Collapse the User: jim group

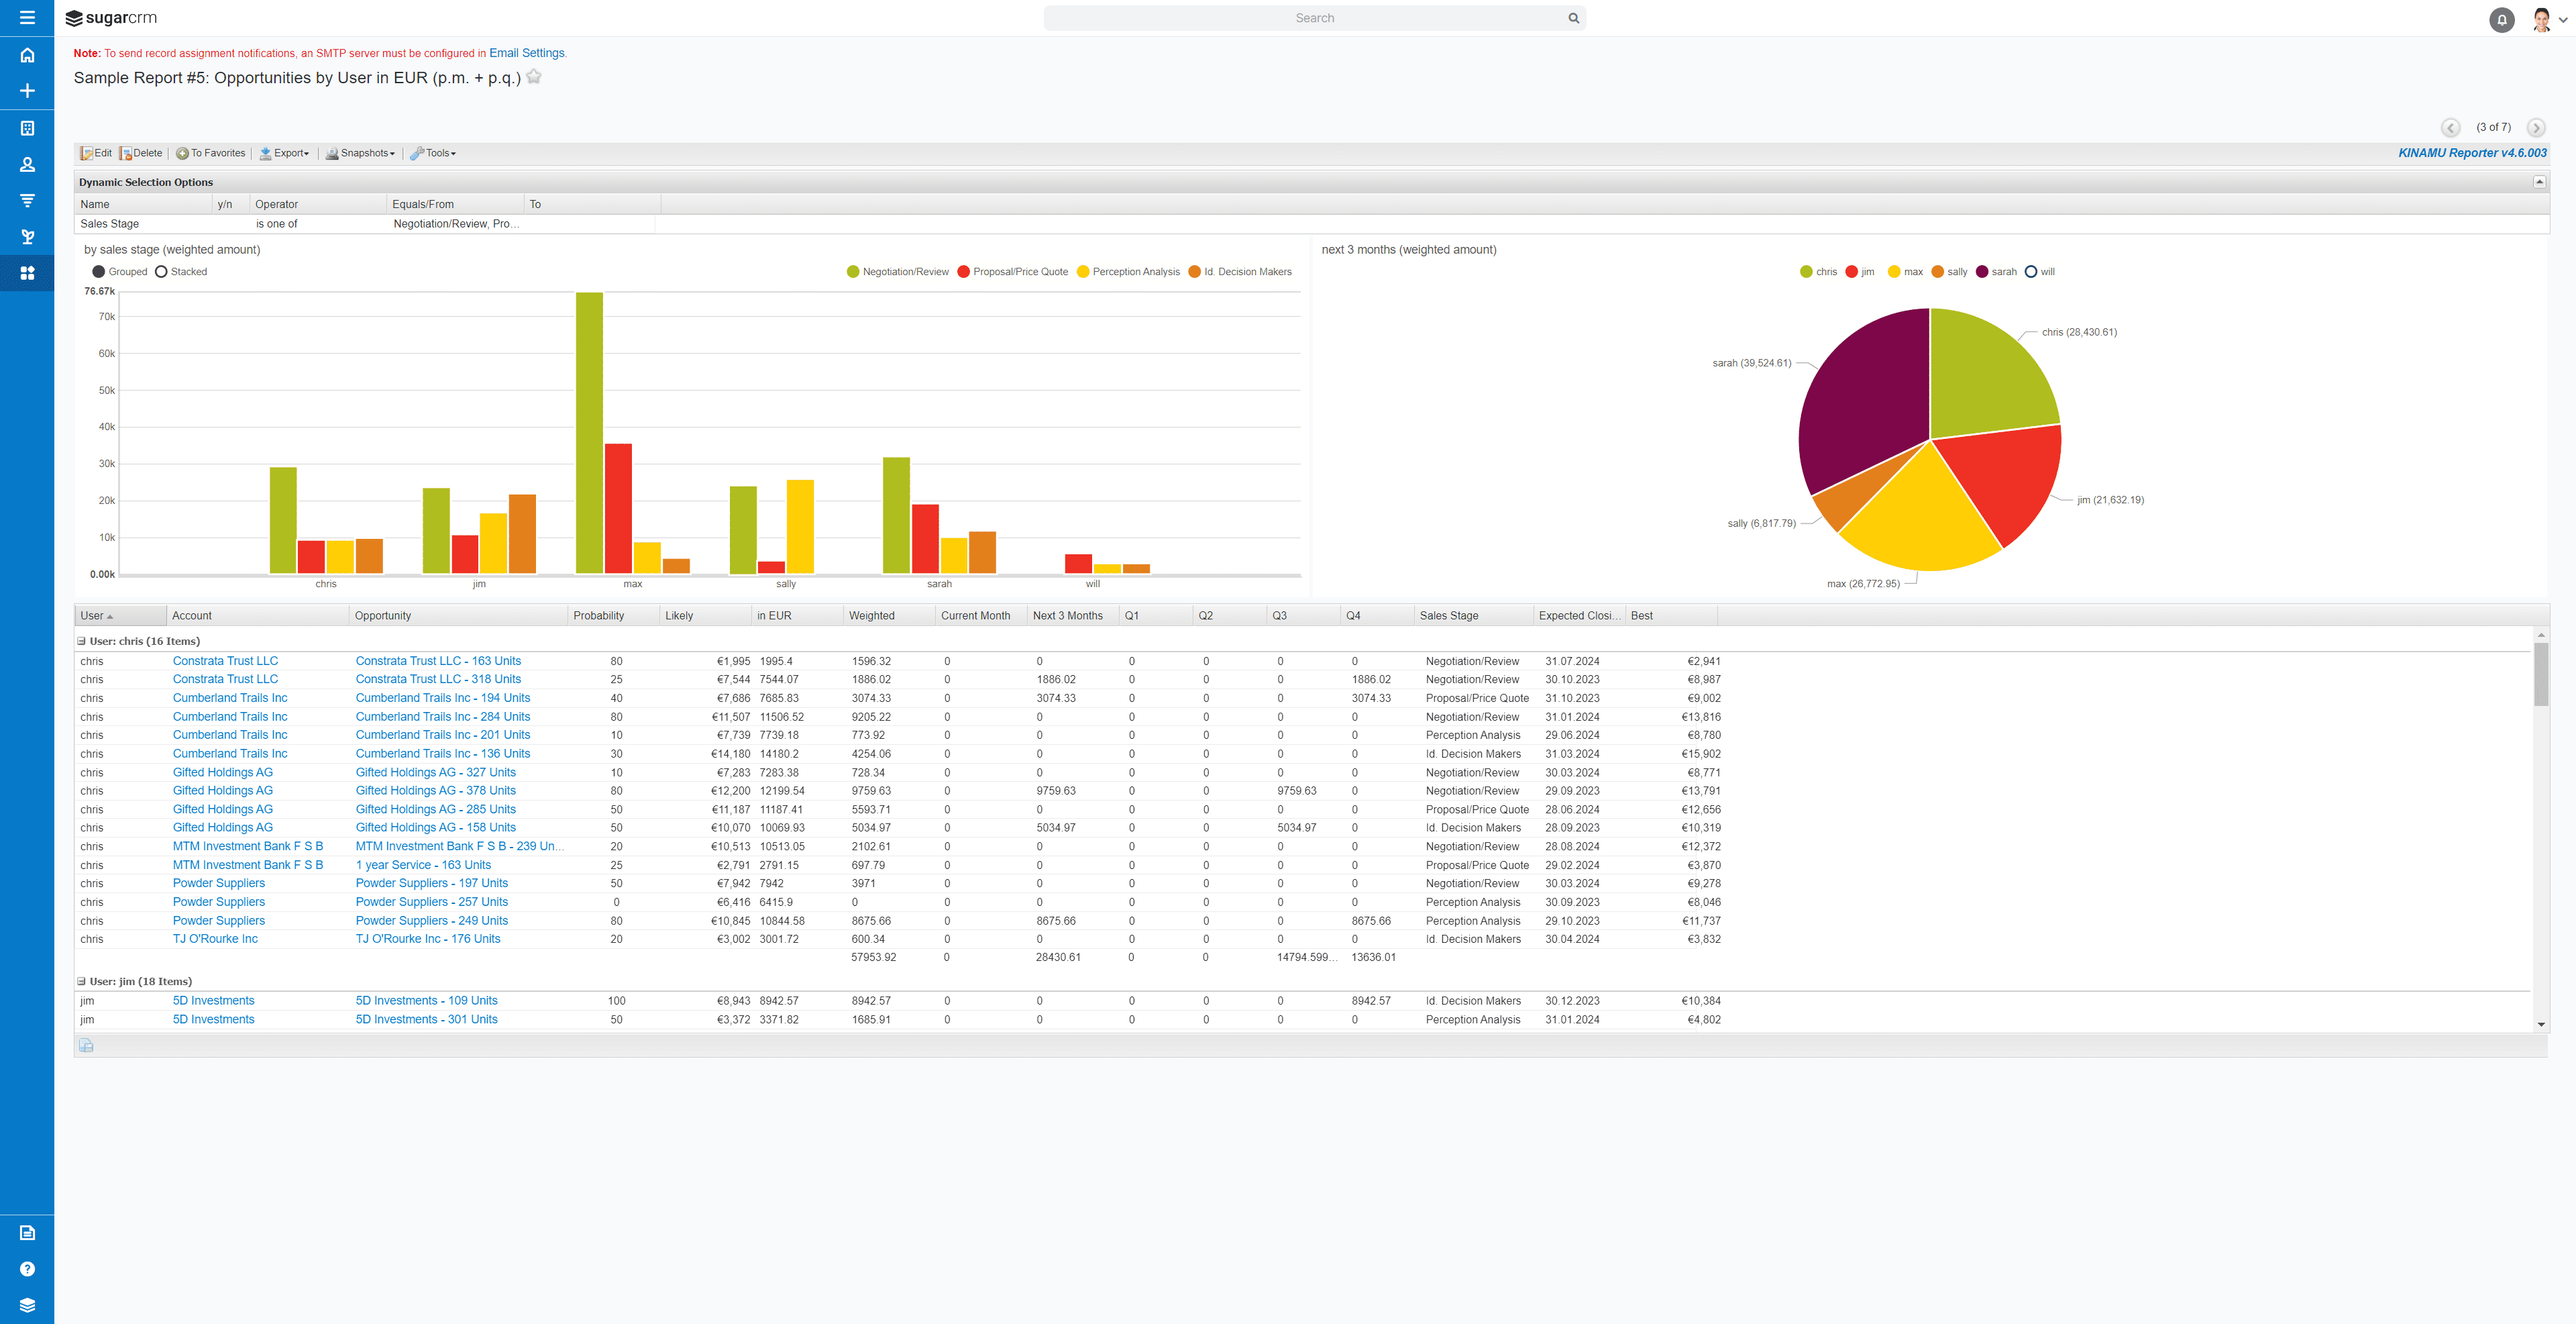click(x=82, y=981)
